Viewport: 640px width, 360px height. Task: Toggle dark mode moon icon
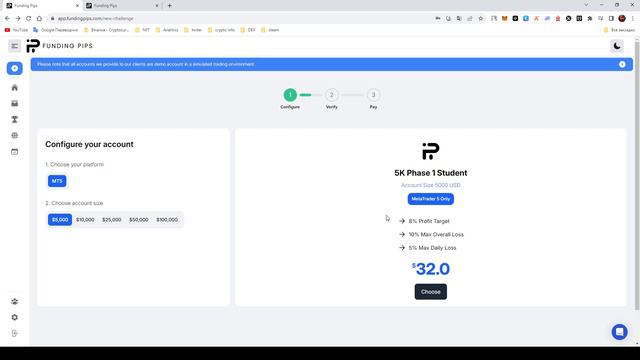coord(617,46)
